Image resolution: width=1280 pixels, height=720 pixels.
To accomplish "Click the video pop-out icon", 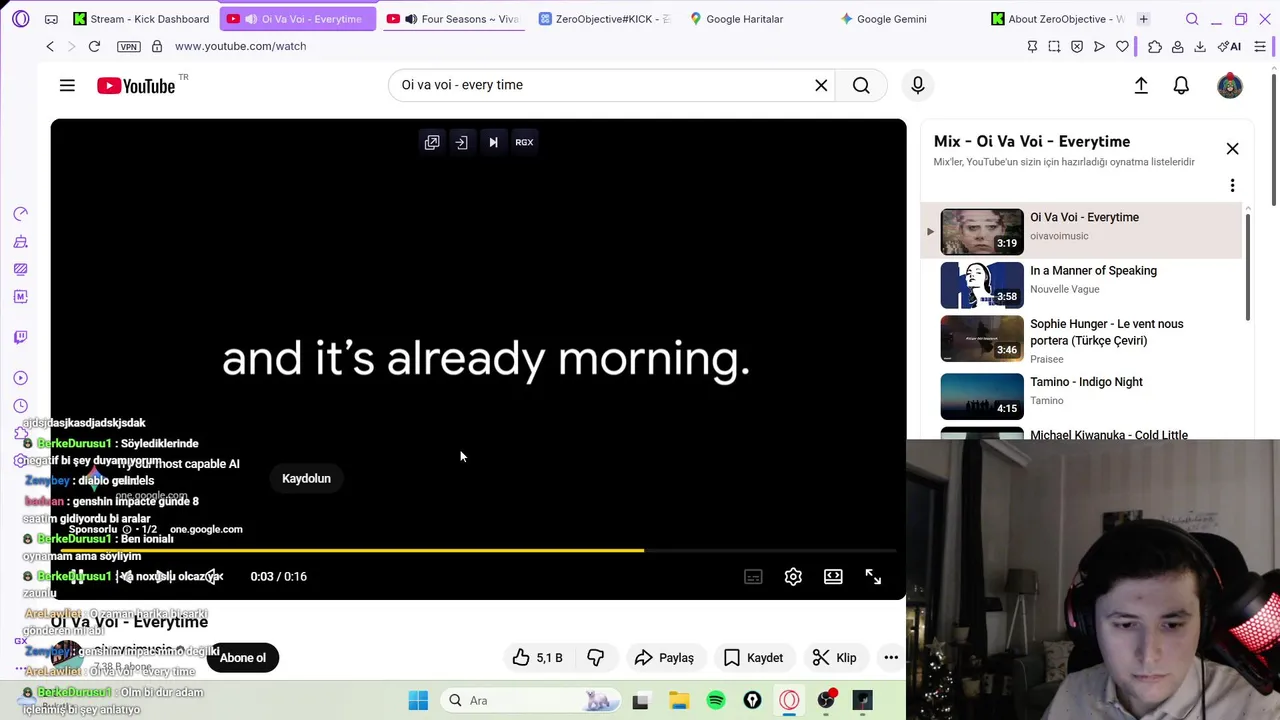I will [x=432, y=142].
